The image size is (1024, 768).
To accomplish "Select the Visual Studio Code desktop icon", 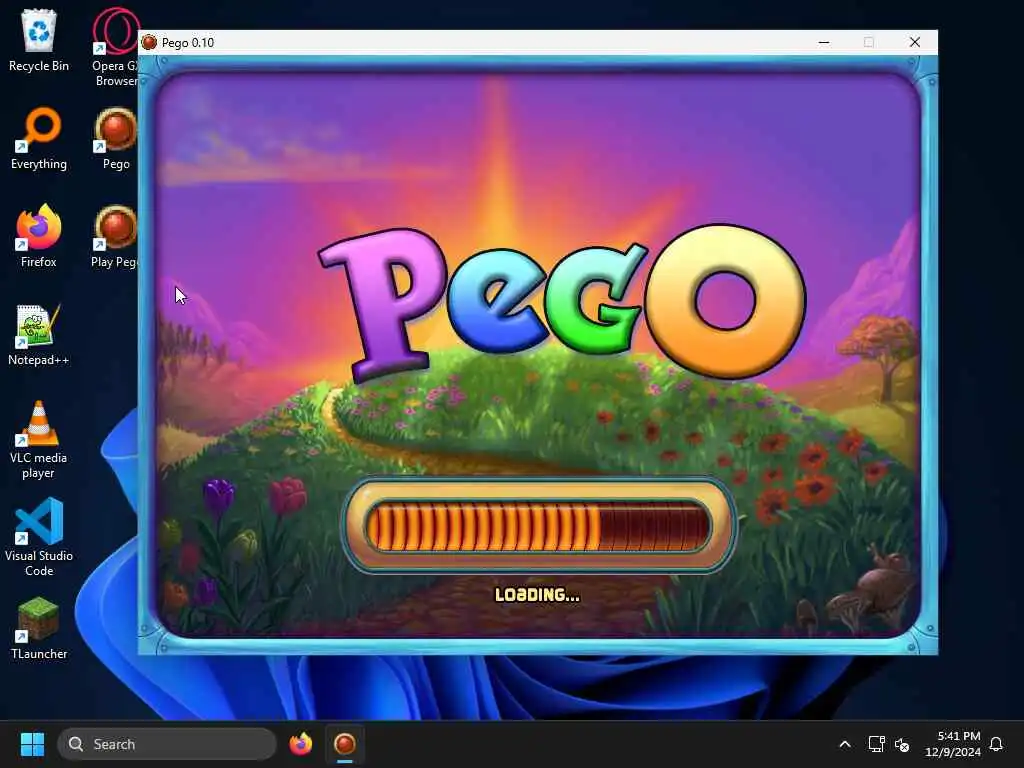I will click(x=39, y=537).
